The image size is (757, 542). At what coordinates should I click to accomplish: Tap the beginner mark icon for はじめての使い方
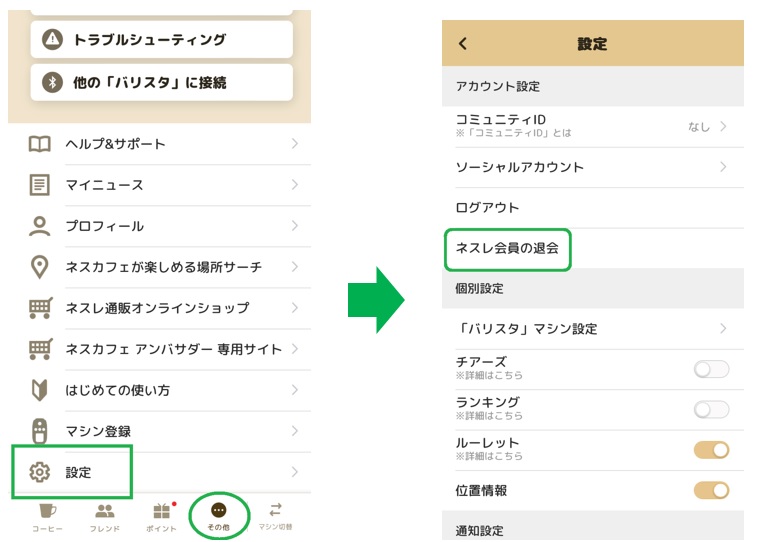(x=40, y=390)
